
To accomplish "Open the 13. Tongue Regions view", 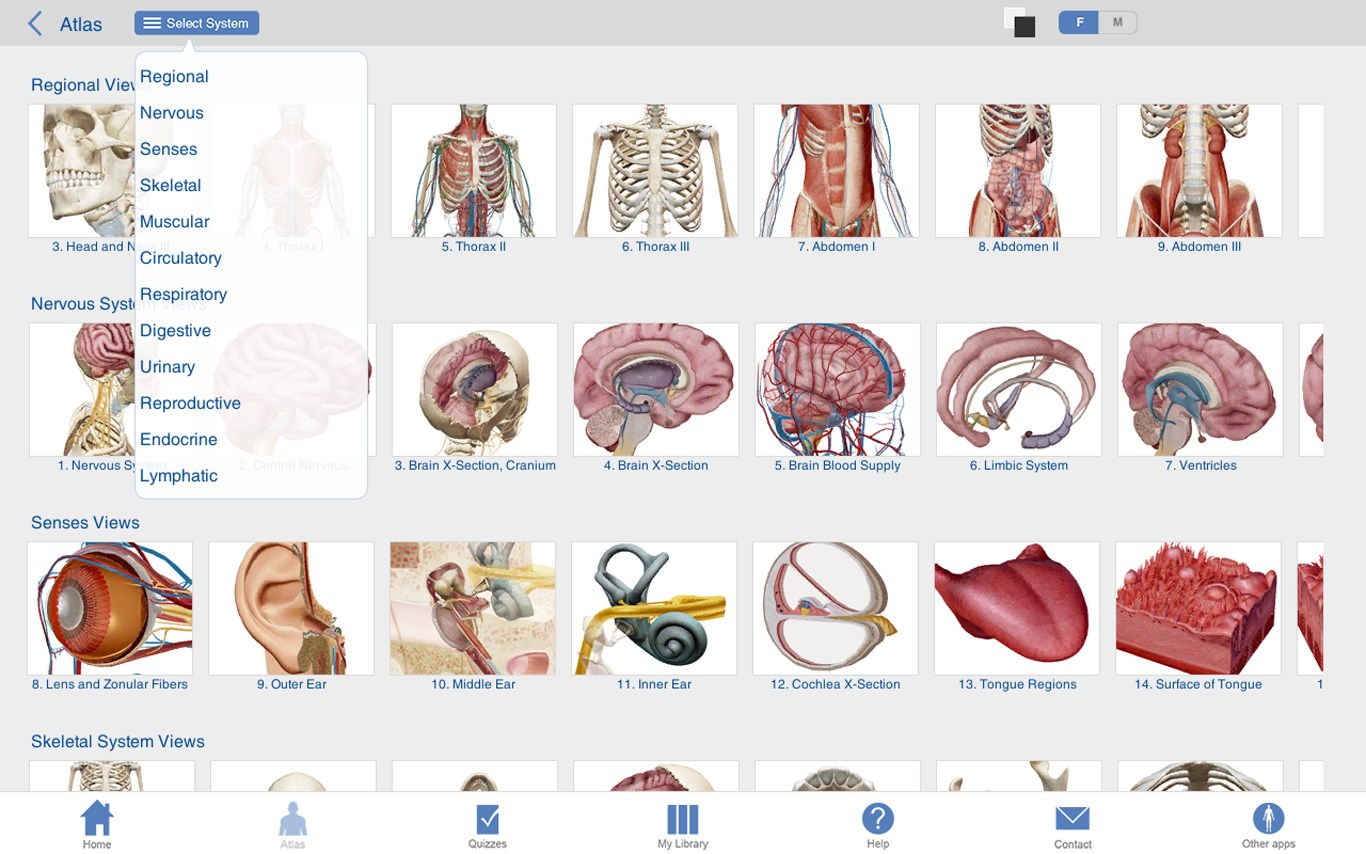I will coord(1017,609).
